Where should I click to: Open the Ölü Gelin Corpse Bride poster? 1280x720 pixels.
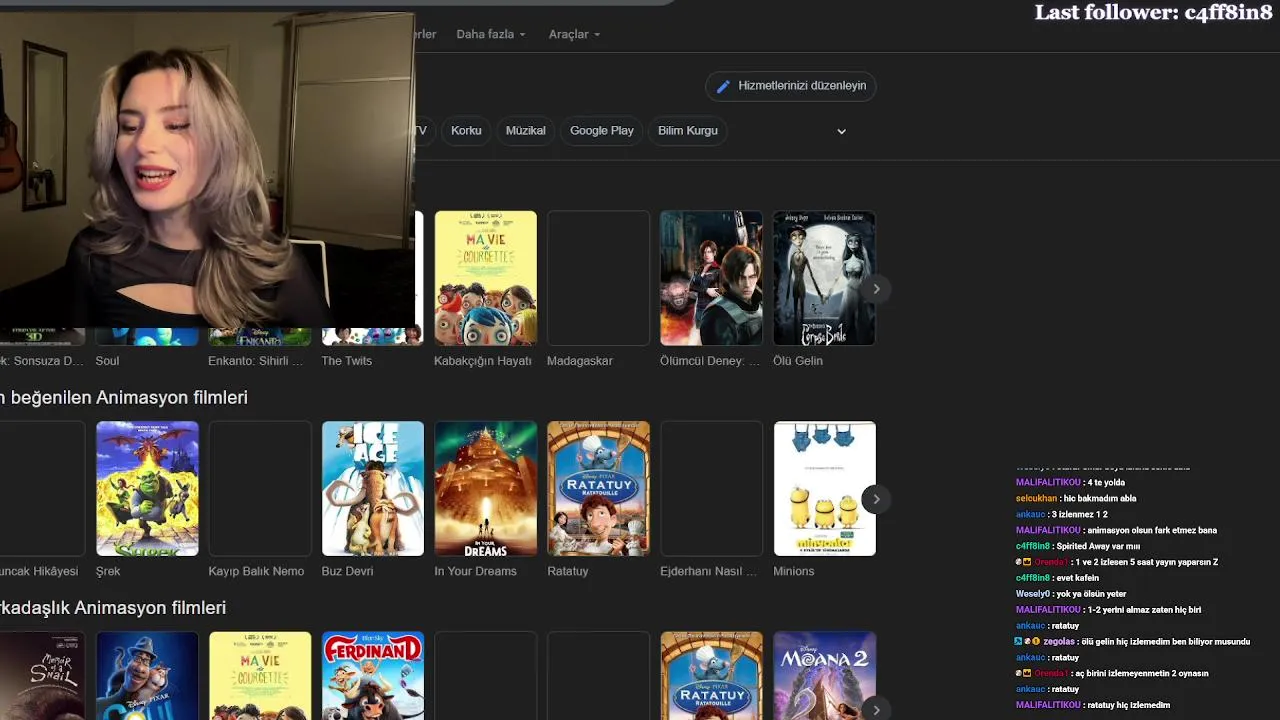point(824,278)
